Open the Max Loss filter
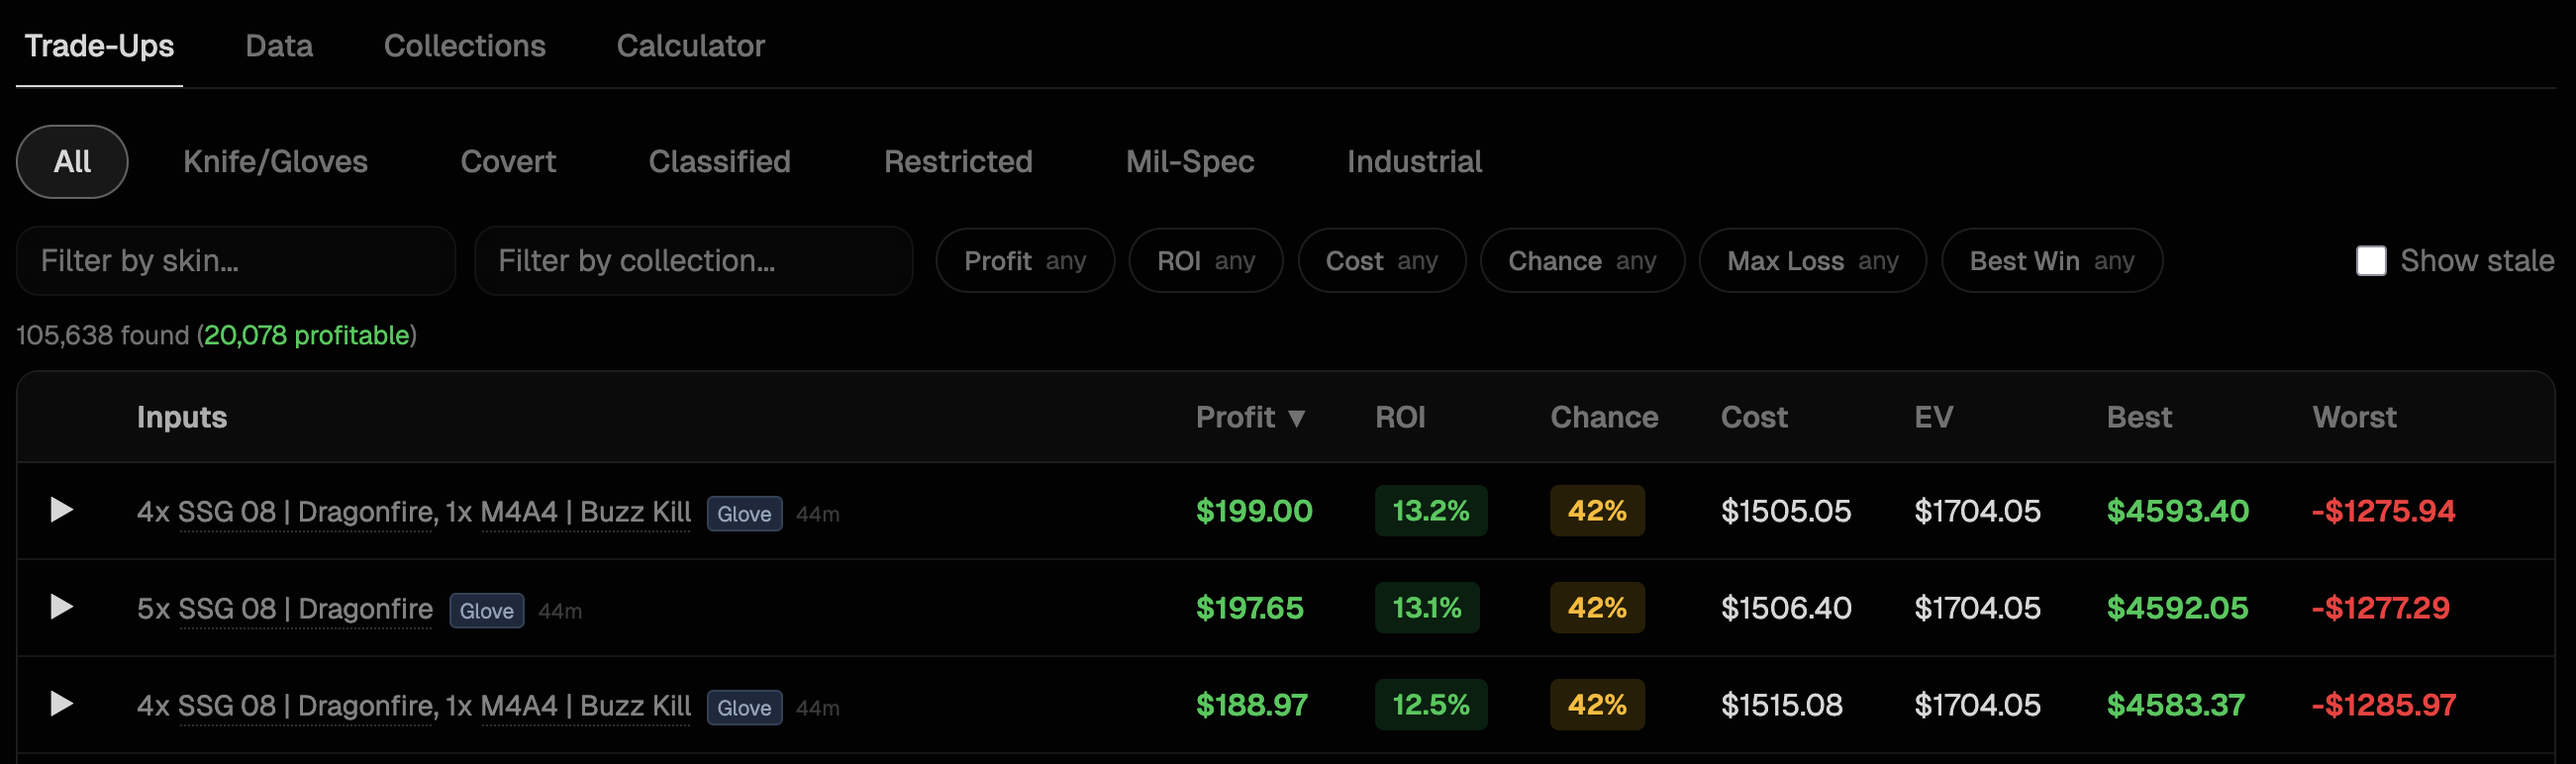The height and width of the screenshot is (764, 2576). coord(1812,260)
